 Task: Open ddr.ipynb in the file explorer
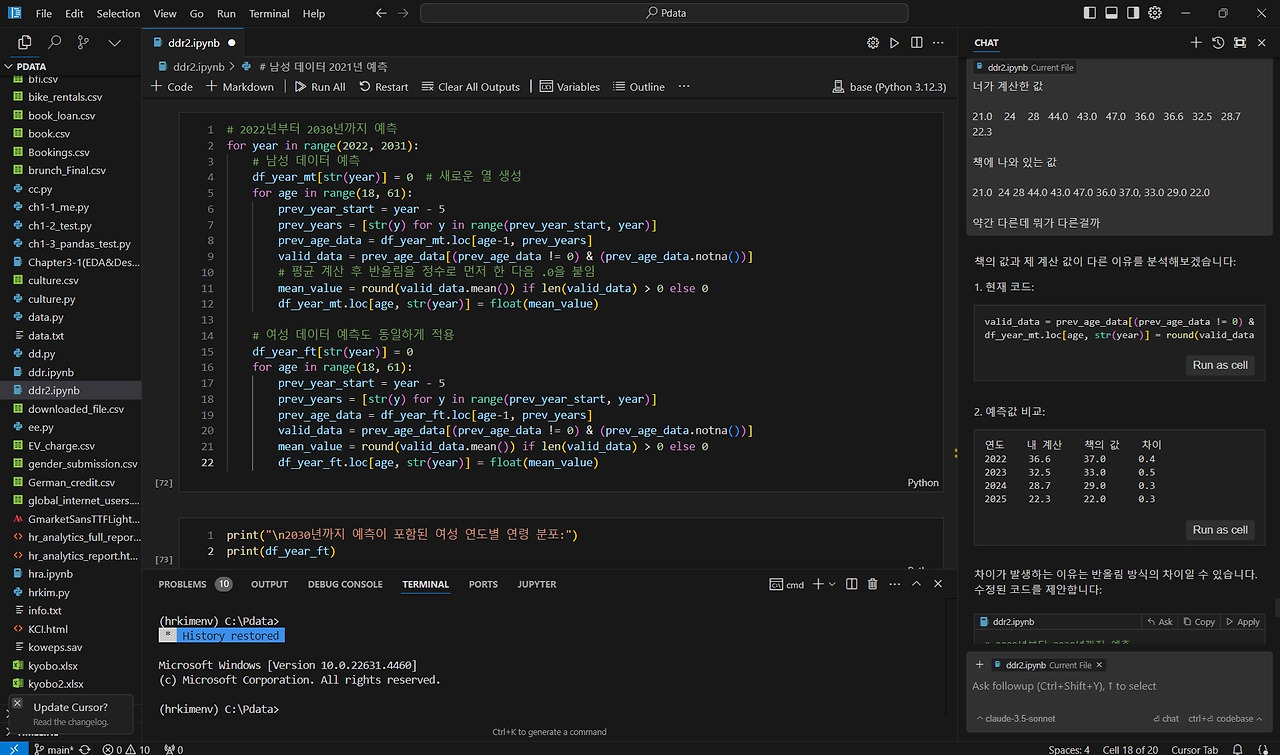[50, 372]
